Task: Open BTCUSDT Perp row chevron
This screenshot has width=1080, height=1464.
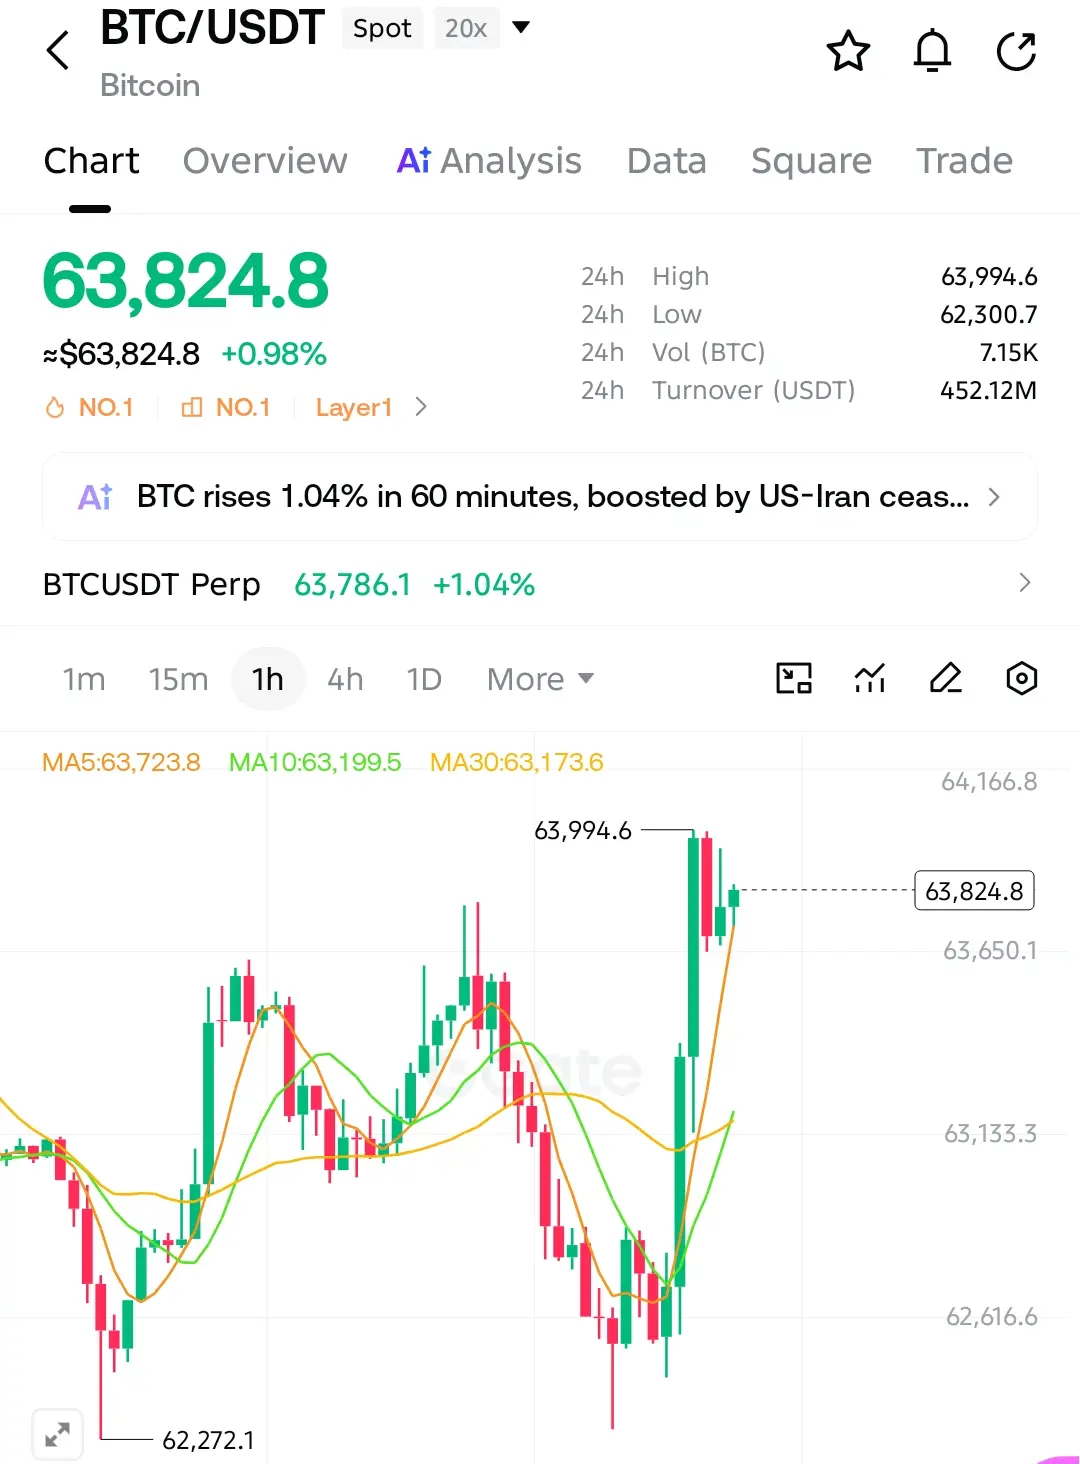Action: [1024, 583]
